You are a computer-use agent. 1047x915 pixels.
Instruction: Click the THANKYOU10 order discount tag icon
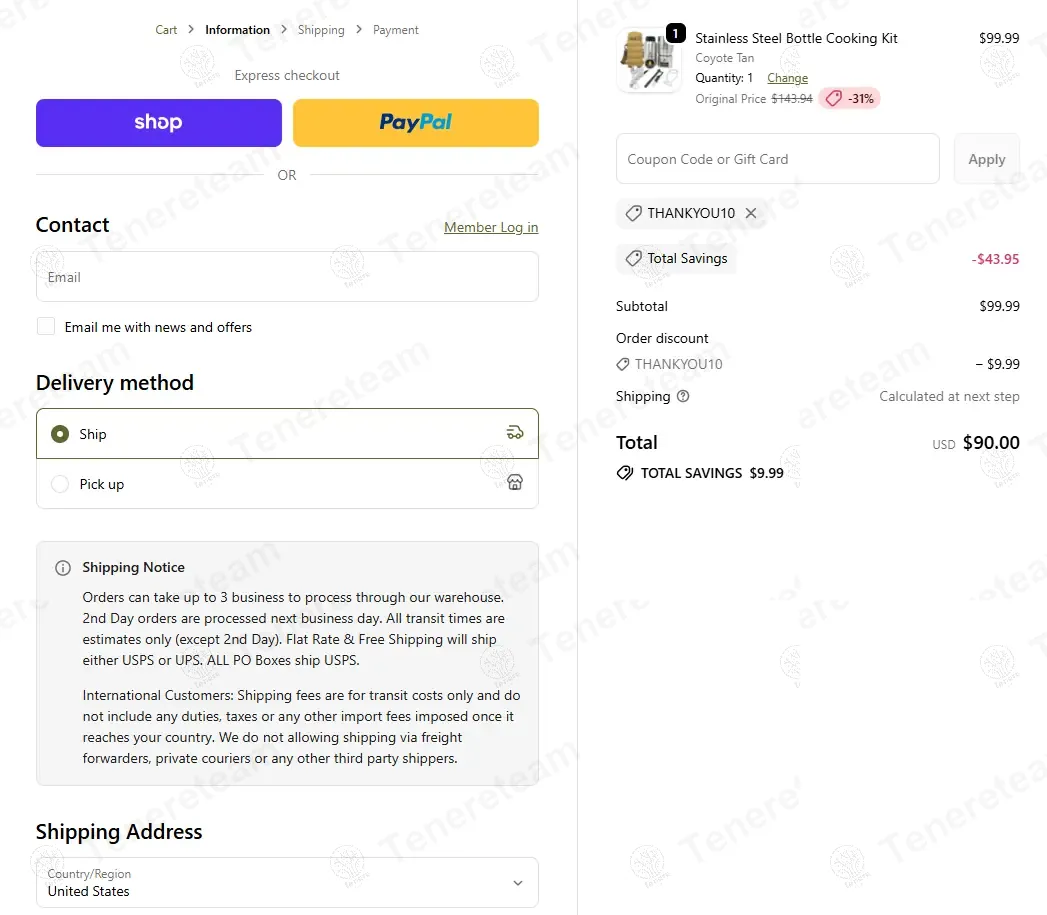(622, 364)
